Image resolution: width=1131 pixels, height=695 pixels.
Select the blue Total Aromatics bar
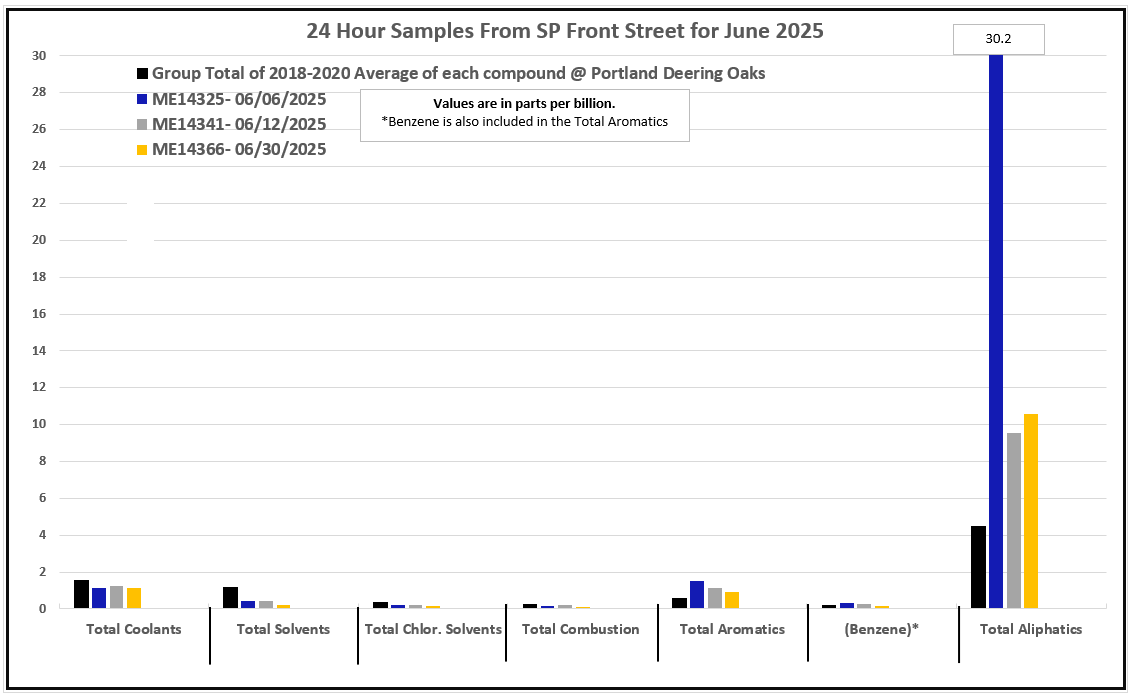[x=697, y=594]
